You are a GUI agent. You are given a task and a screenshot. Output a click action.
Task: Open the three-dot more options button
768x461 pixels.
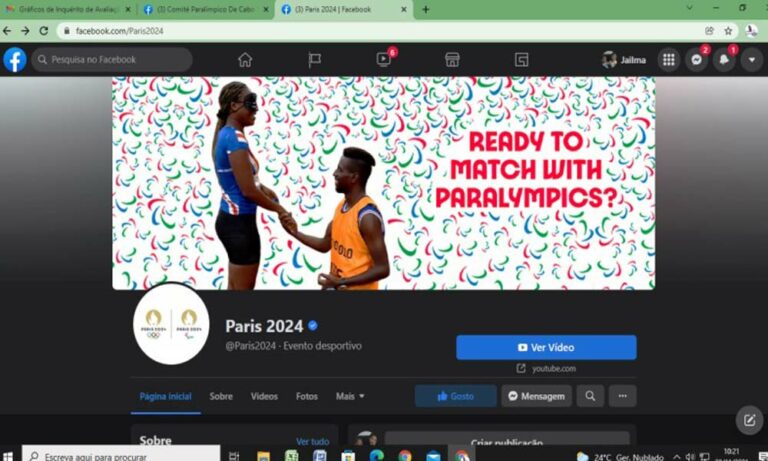pyautogui.click(x=623, y=396)
